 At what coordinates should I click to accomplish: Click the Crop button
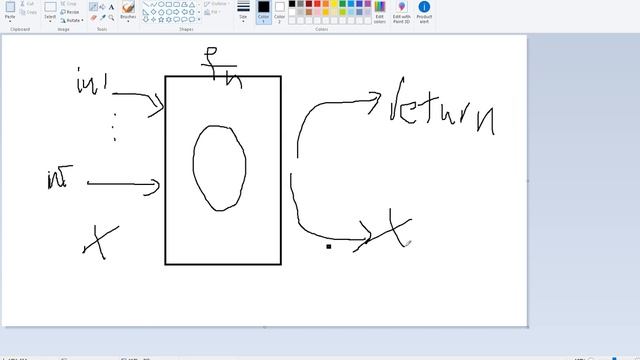(x=69, y=4)
